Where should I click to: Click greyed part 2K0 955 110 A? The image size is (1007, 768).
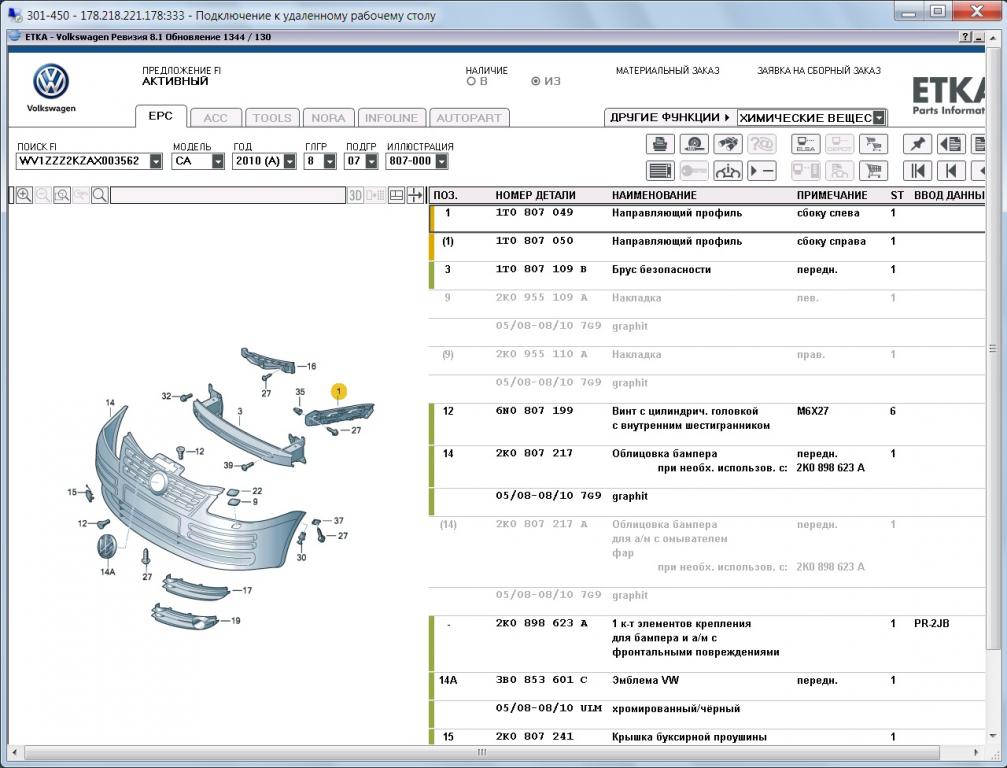pyautogui.click(x=541, y=354)
